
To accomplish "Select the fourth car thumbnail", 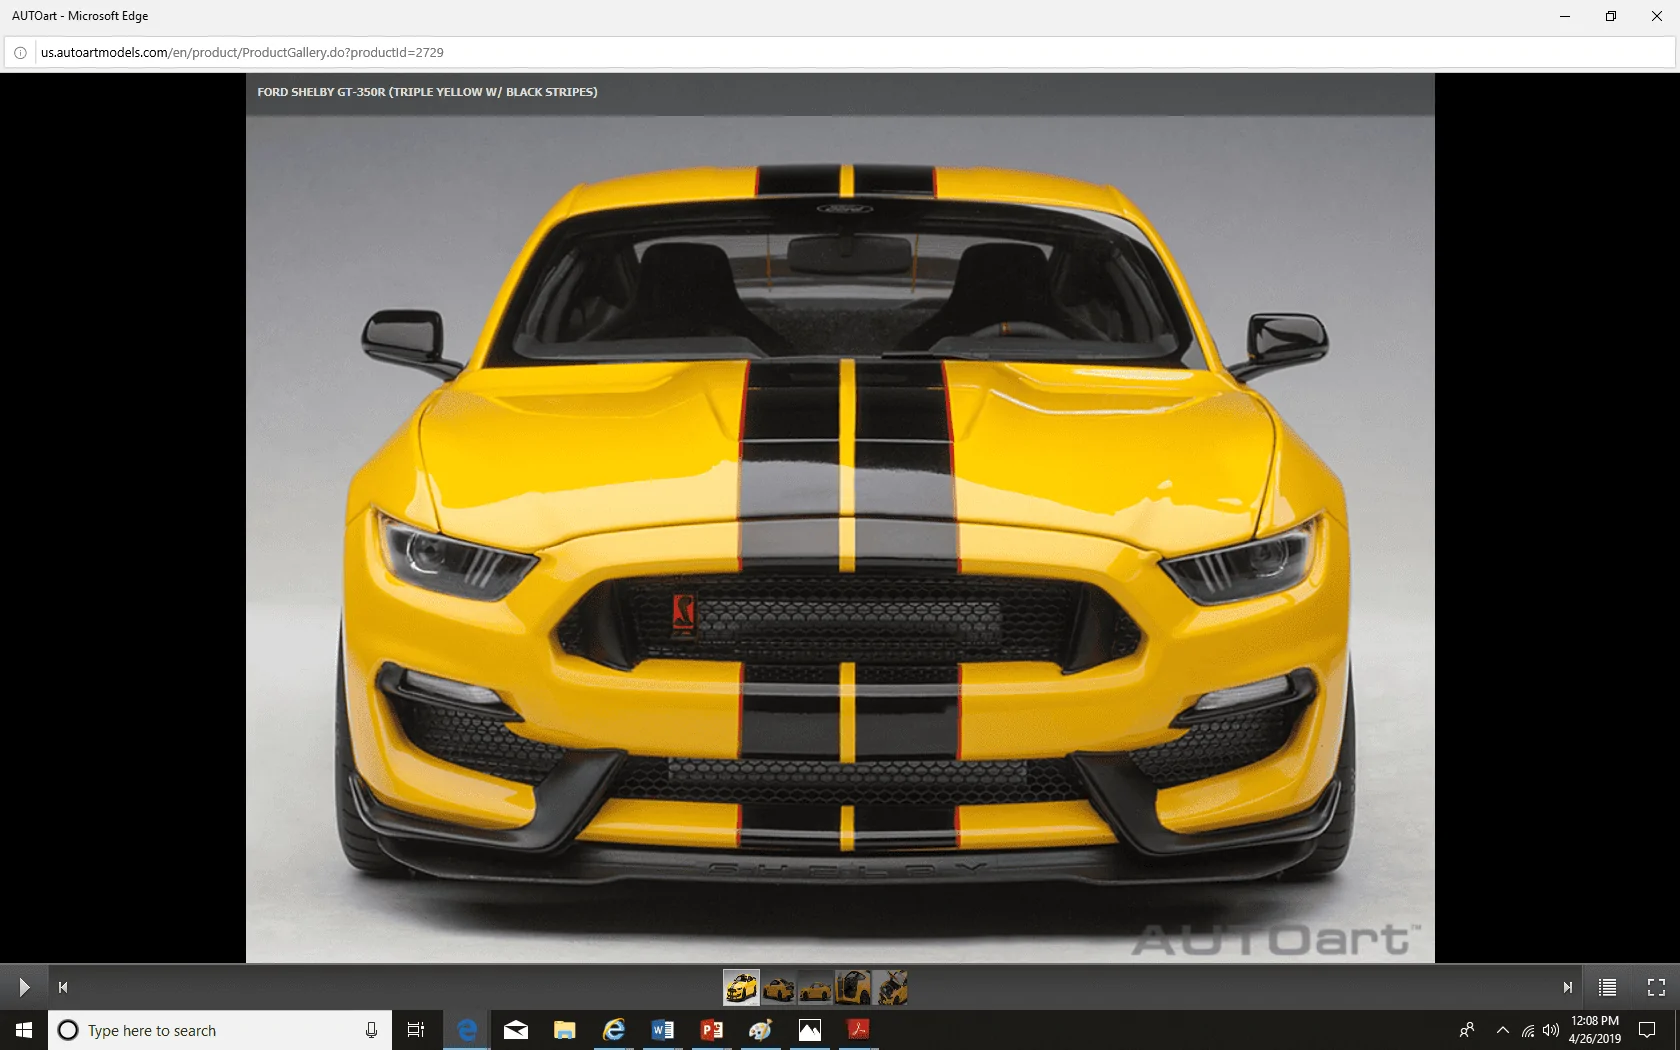I will [853, 987].
